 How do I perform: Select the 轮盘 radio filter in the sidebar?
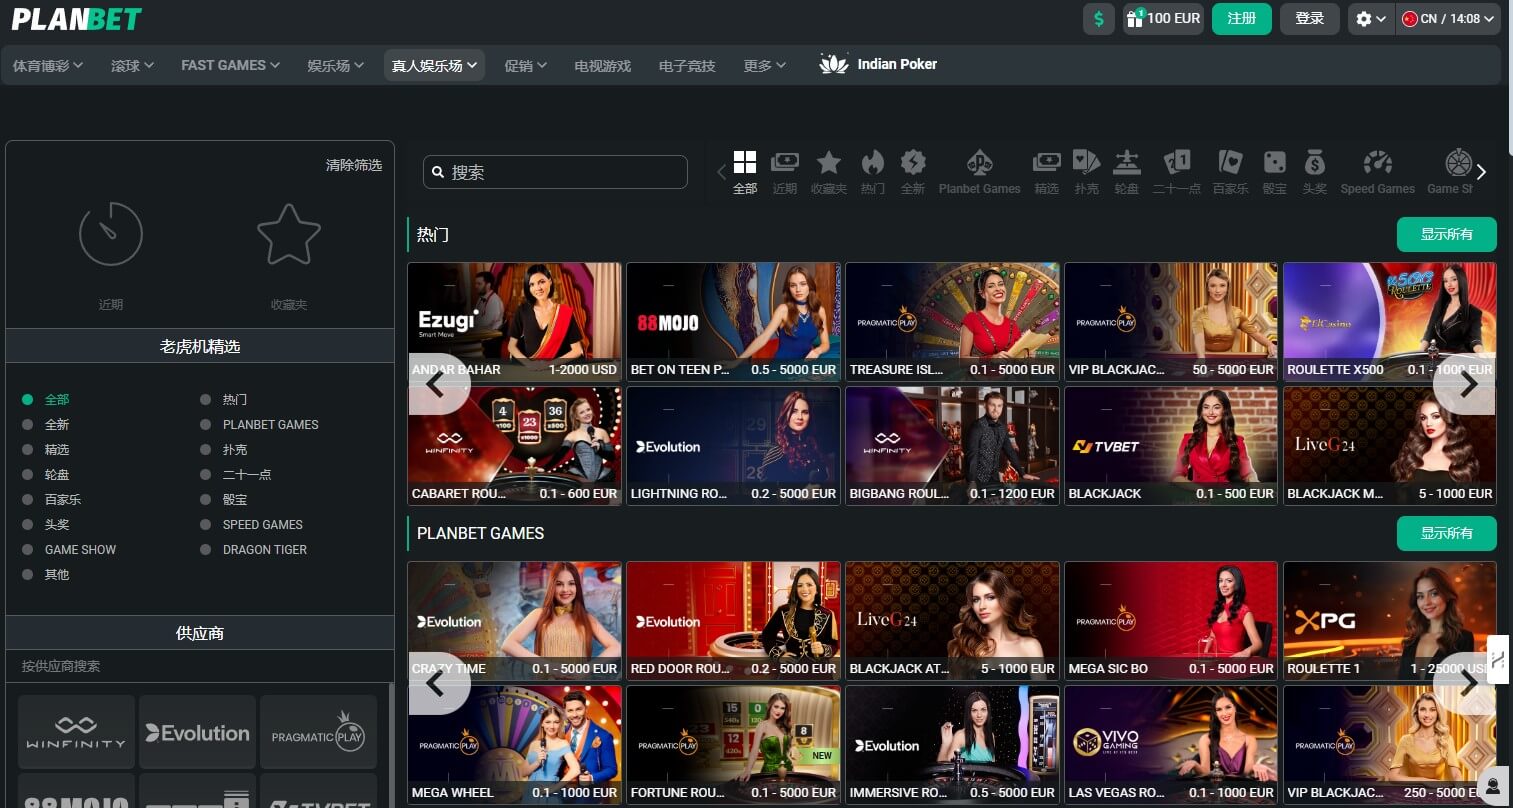pyautogui.click(x=28, y=474)
